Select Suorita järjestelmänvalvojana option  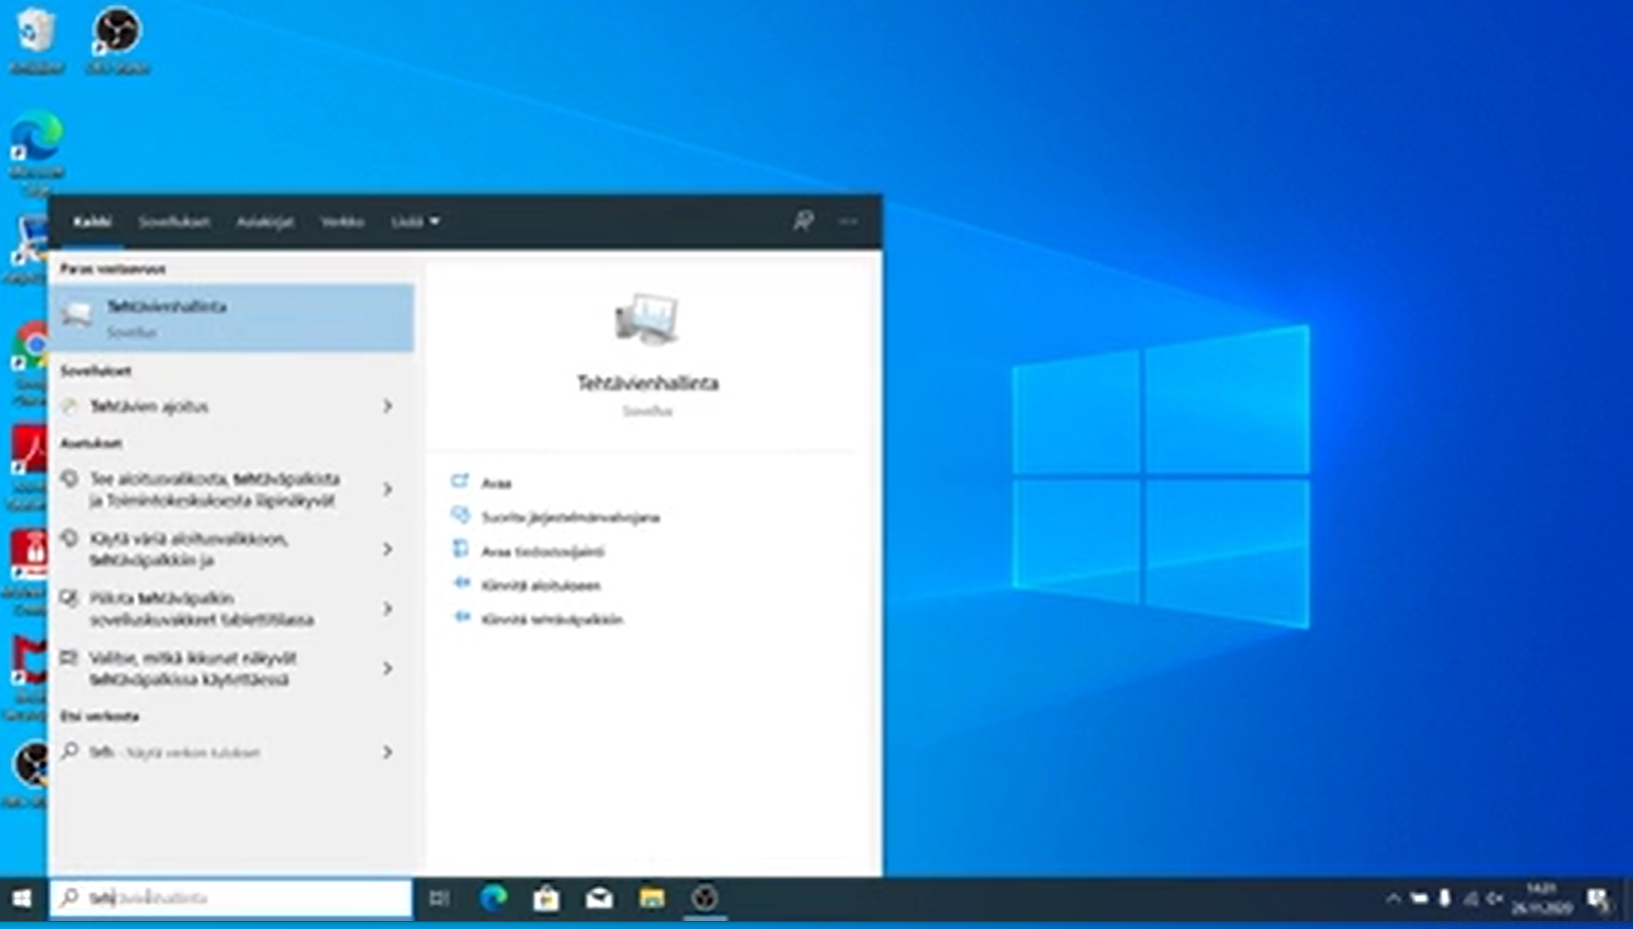[570, 517]
